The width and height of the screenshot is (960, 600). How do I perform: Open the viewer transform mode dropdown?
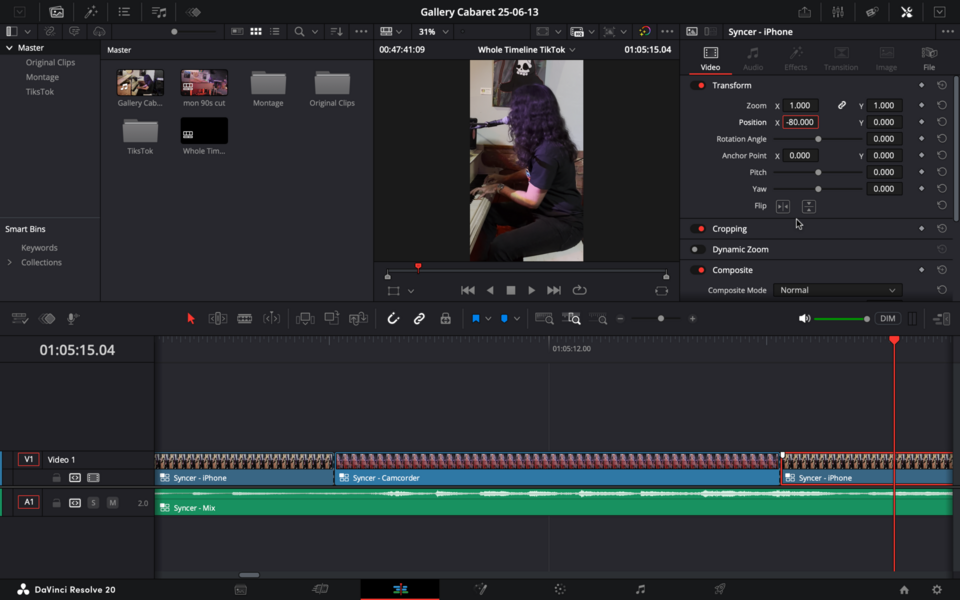(411, 291)
